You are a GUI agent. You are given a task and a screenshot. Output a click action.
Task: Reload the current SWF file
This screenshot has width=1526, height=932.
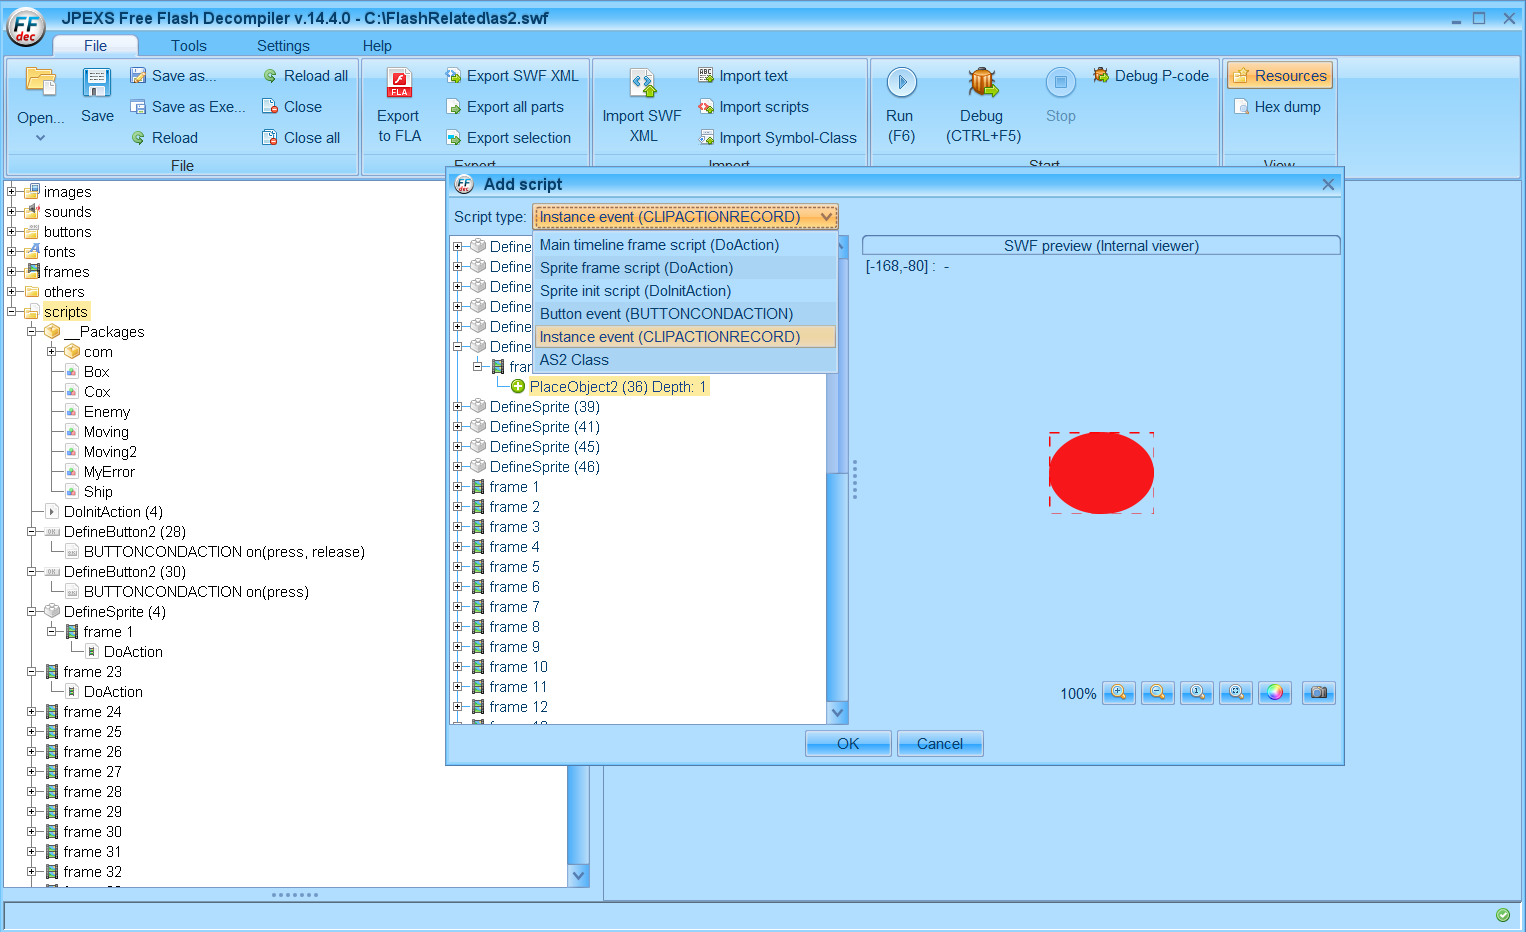pyautogui.click(x=164, y=138)
